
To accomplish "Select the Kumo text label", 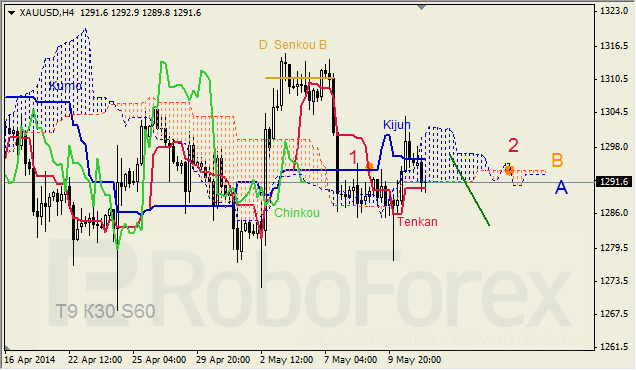I will tap(65, 86).
